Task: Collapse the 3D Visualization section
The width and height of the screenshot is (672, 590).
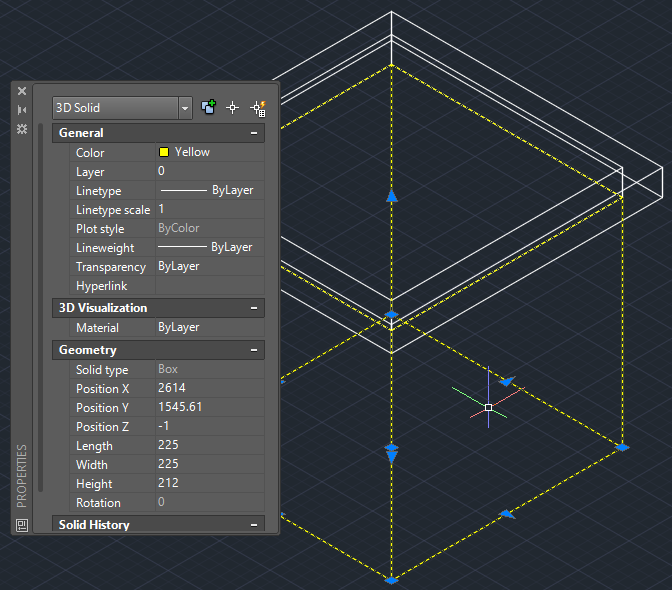Action: pos(254,308)
